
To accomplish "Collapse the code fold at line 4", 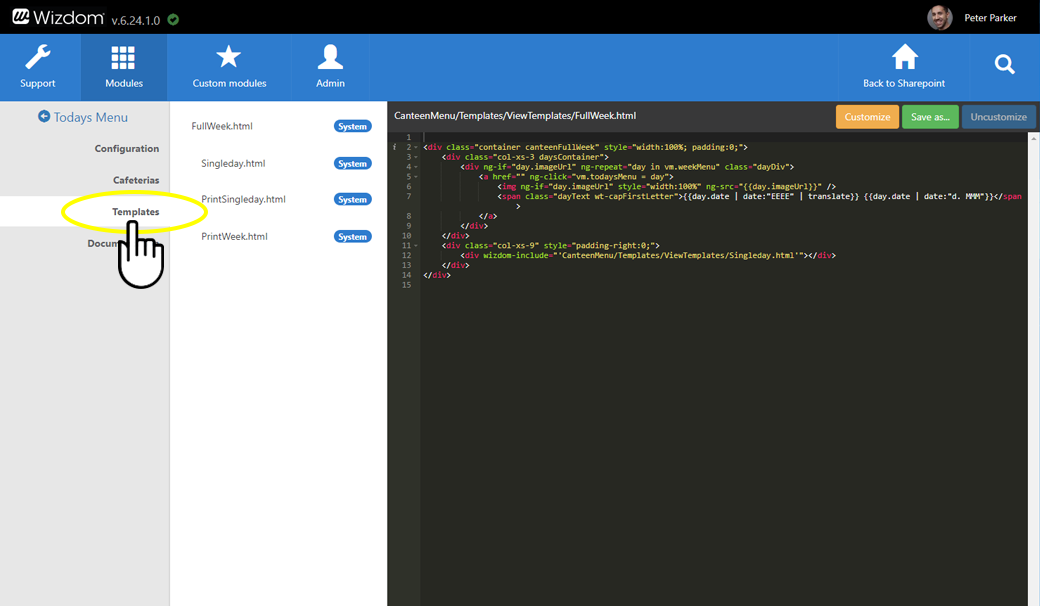I will point(417,167).
